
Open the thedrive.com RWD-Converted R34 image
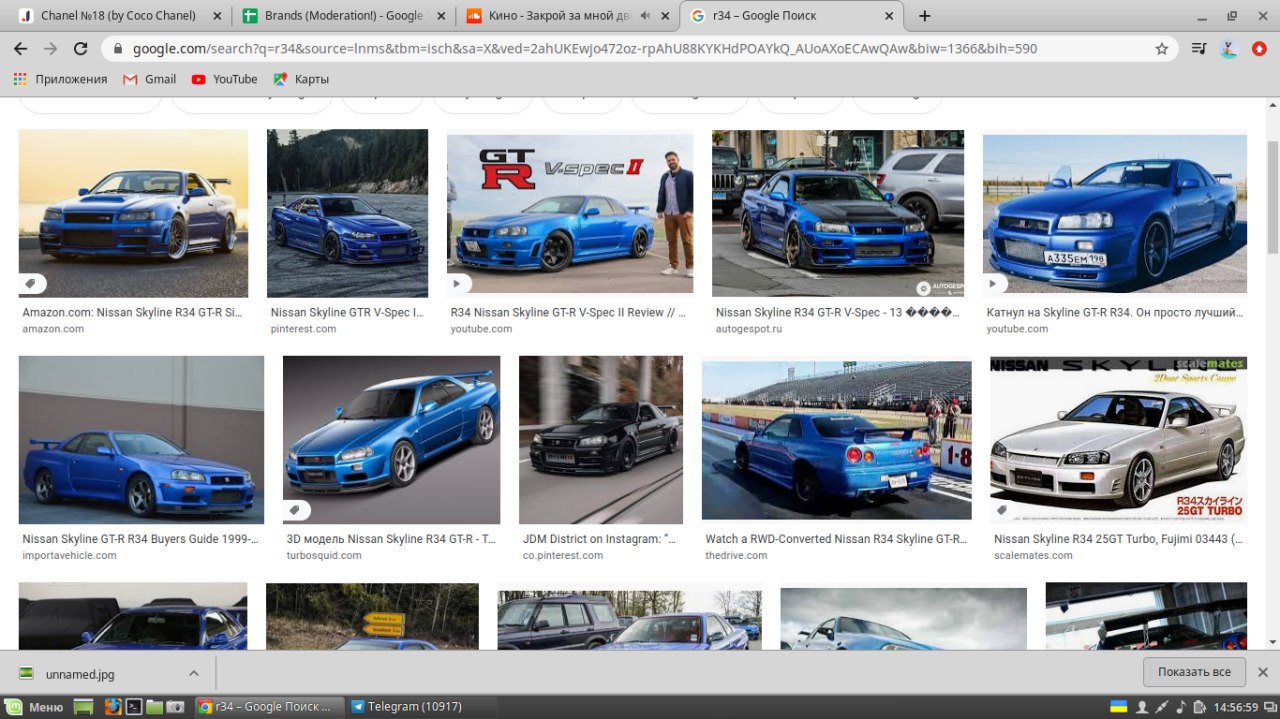coord(837,440)
